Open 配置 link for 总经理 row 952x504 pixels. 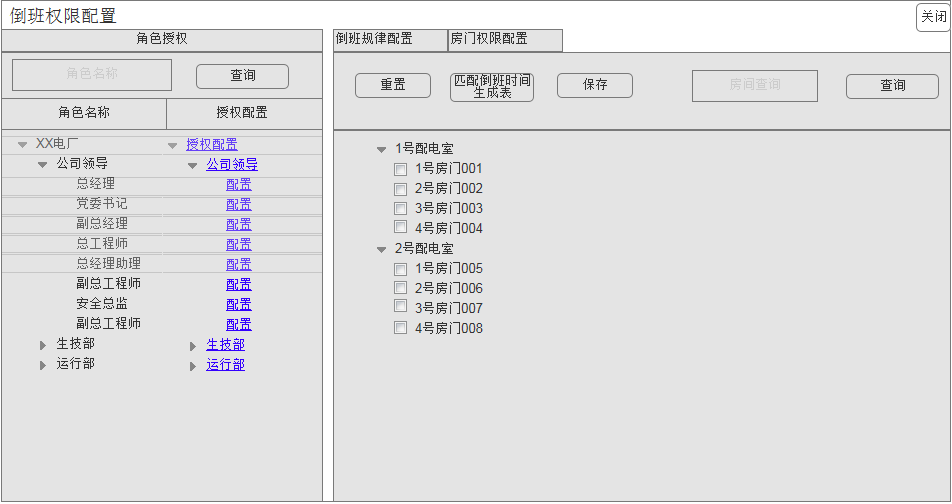click(x=239, y=184)
